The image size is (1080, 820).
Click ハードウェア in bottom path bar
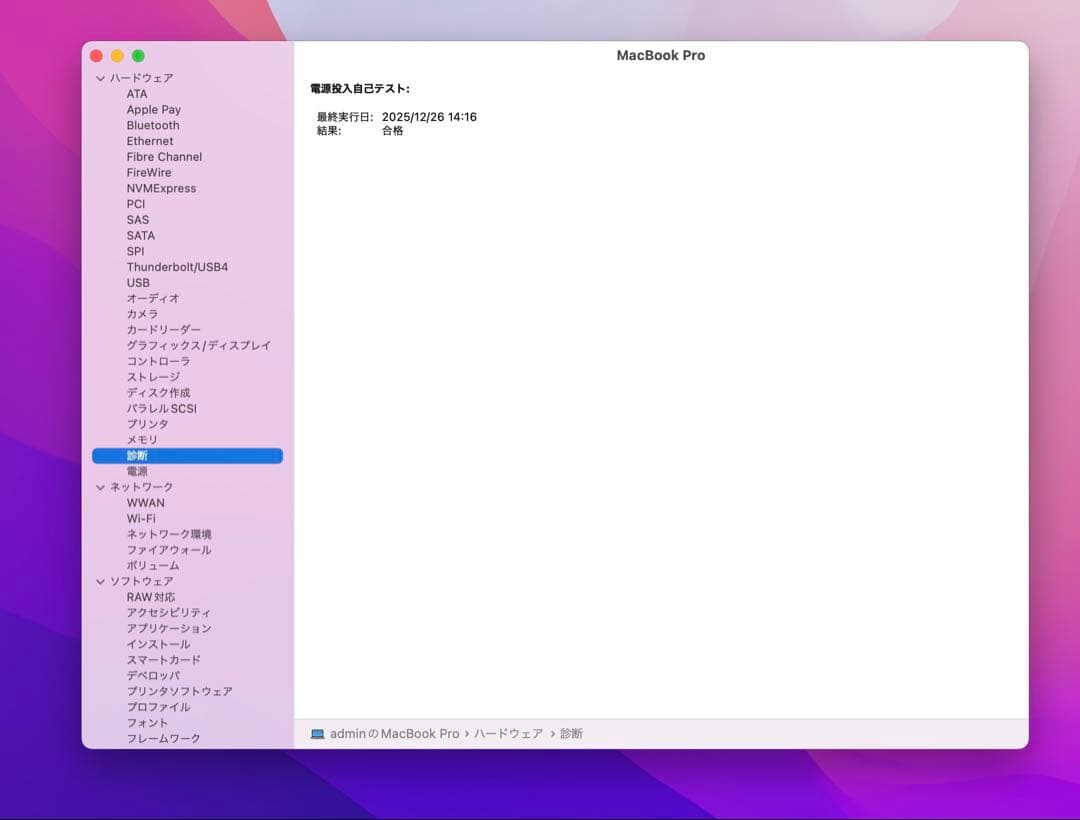pos(508,734)
